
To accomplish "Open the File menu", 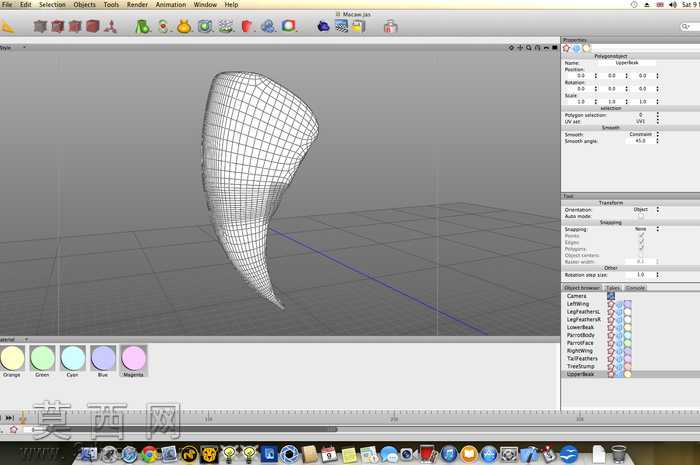I will (7, 4).
